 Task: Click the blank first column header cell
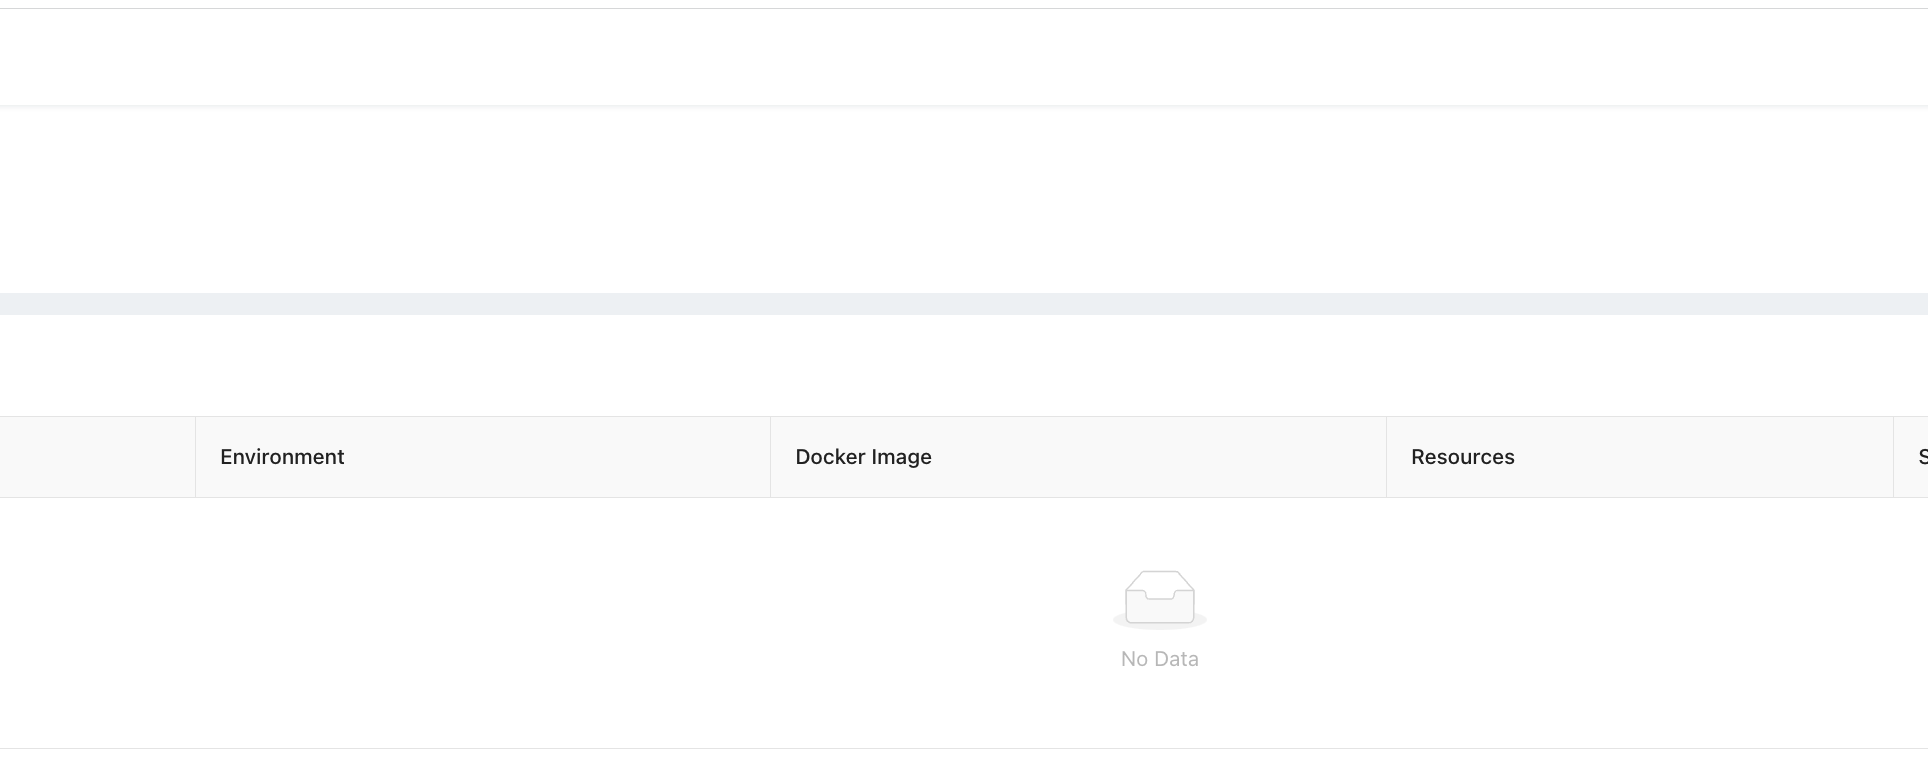(97, 457)
